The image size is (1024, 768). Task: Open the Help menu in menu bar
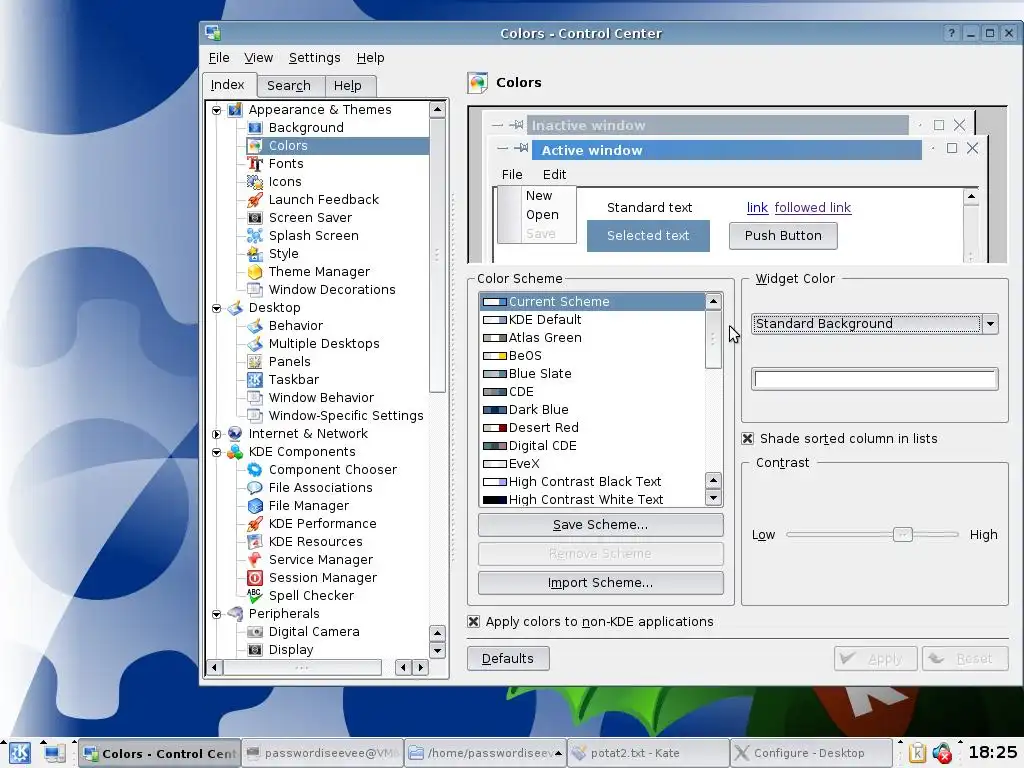[370, 57]
